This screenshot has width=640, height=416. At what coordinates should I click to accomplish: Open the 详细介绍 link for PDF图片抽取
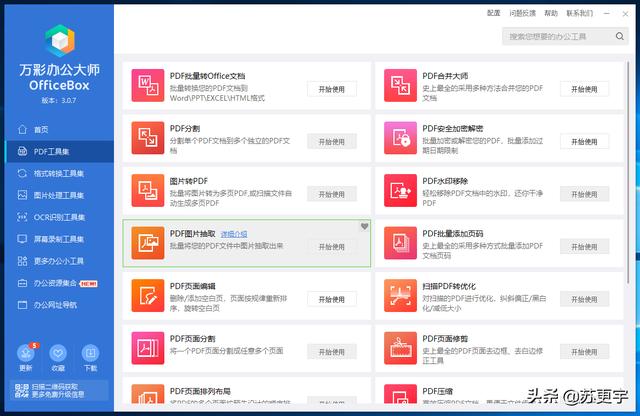coord(234,233)
